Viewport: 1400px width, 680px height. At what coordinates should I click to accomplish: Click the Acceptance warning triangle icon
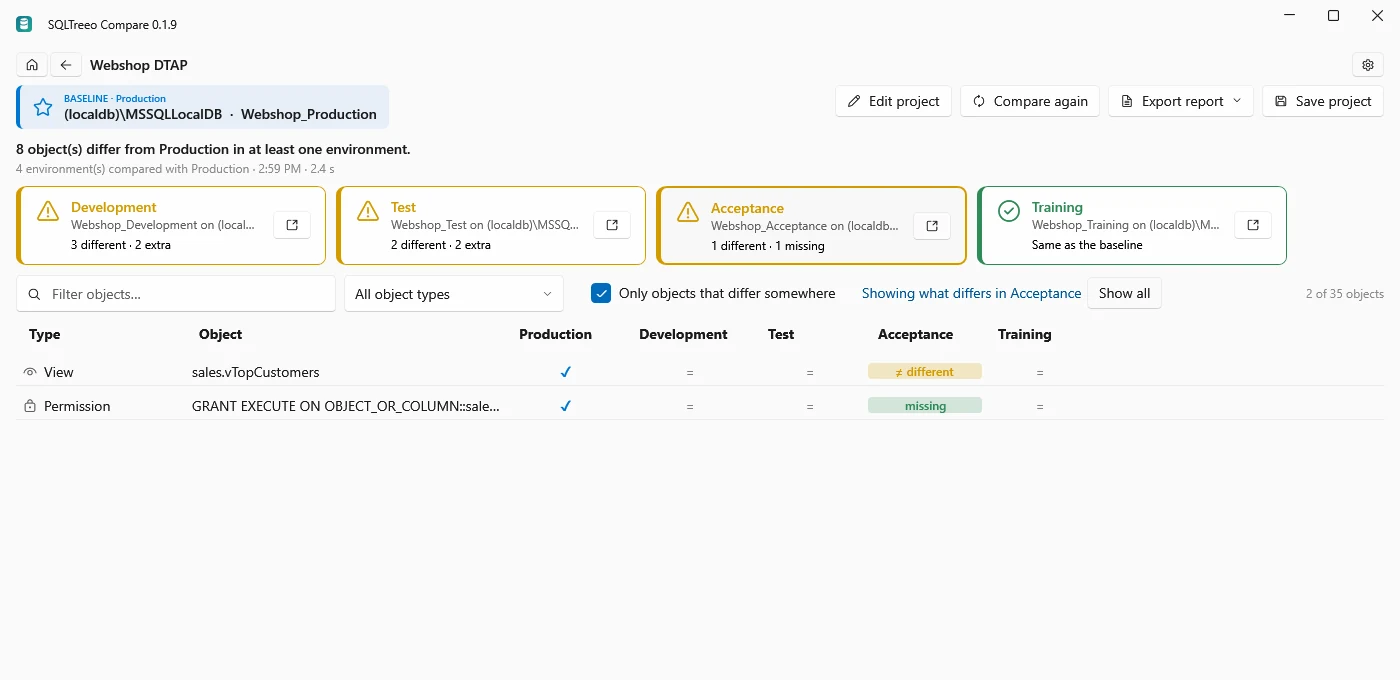click(688, 212)
